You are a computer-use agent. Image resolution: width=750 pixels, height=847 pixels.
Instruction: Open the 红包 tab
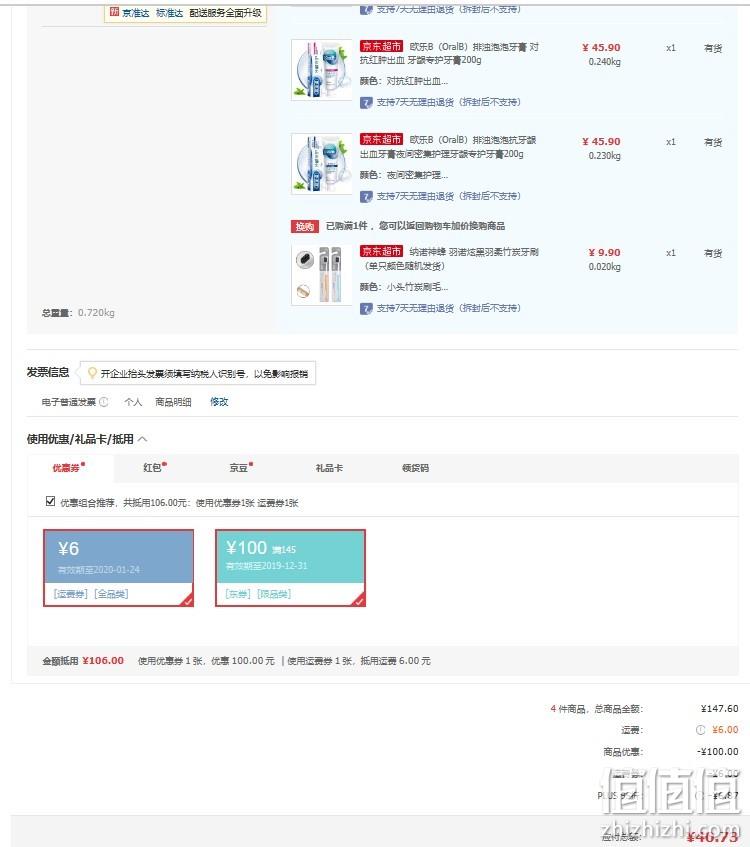[x=154, y=467]
